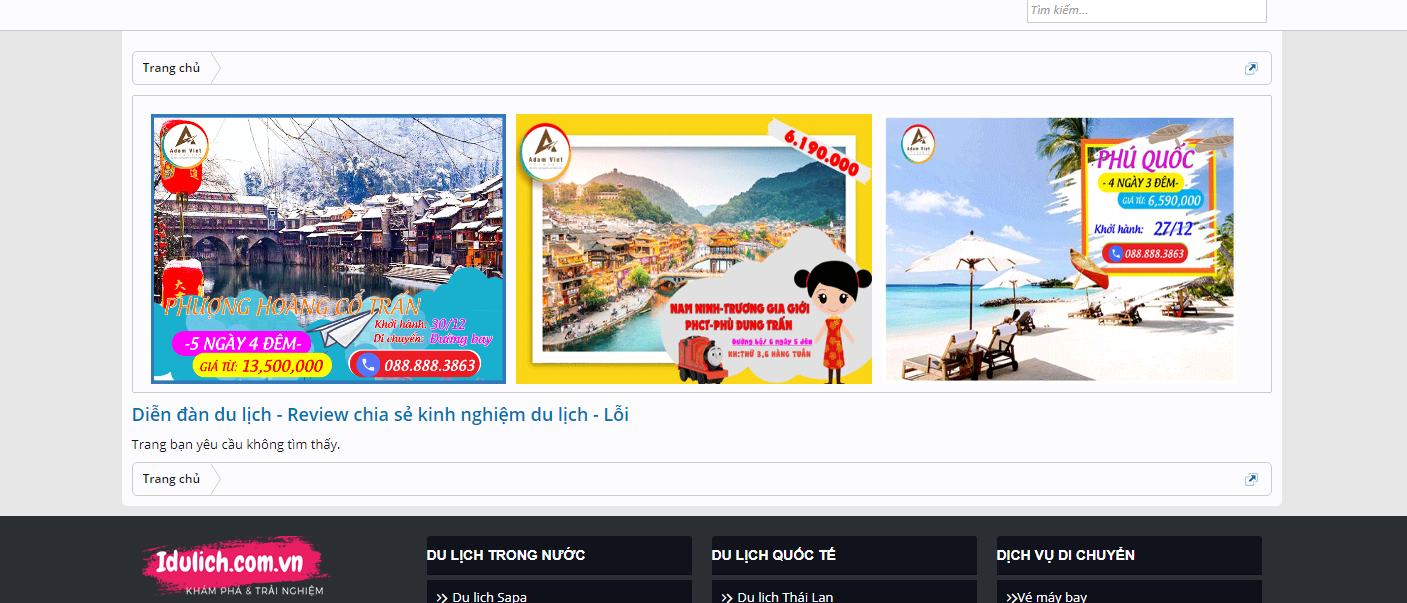Open the Nam Ninh-Trương Gia Giới tour banner
Screen dimensions: 1407x603
[693, 248]
